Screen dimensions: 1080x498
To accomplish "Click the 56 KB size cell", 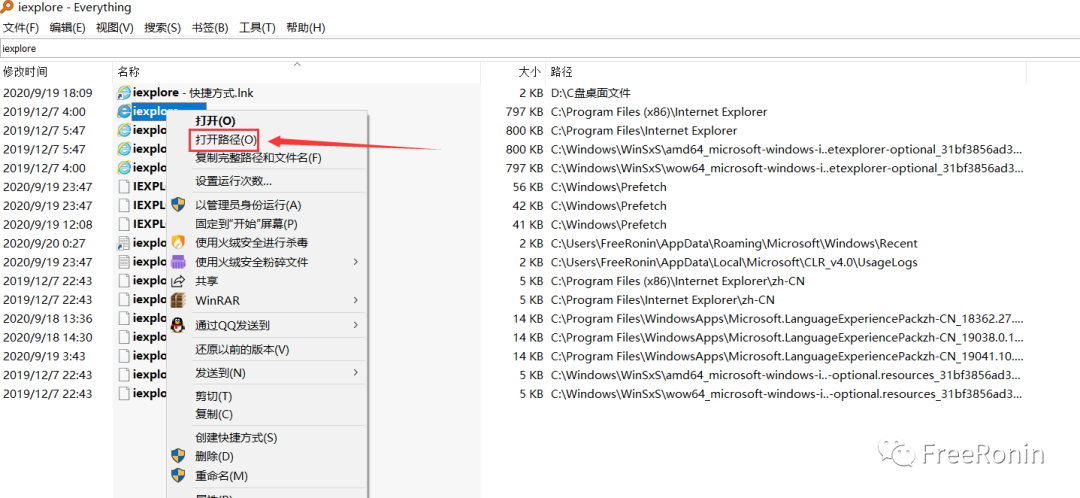I will point(526,187).
